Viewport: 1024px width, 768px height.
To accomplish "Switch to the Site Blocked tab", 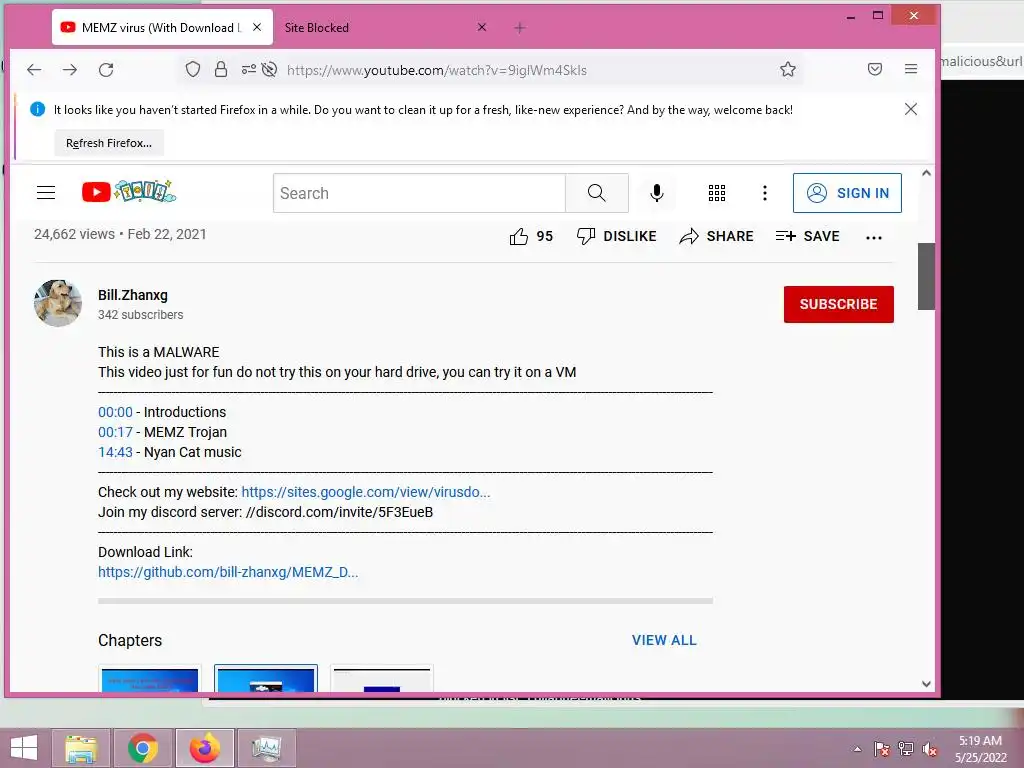I will [x=317, y=27].
